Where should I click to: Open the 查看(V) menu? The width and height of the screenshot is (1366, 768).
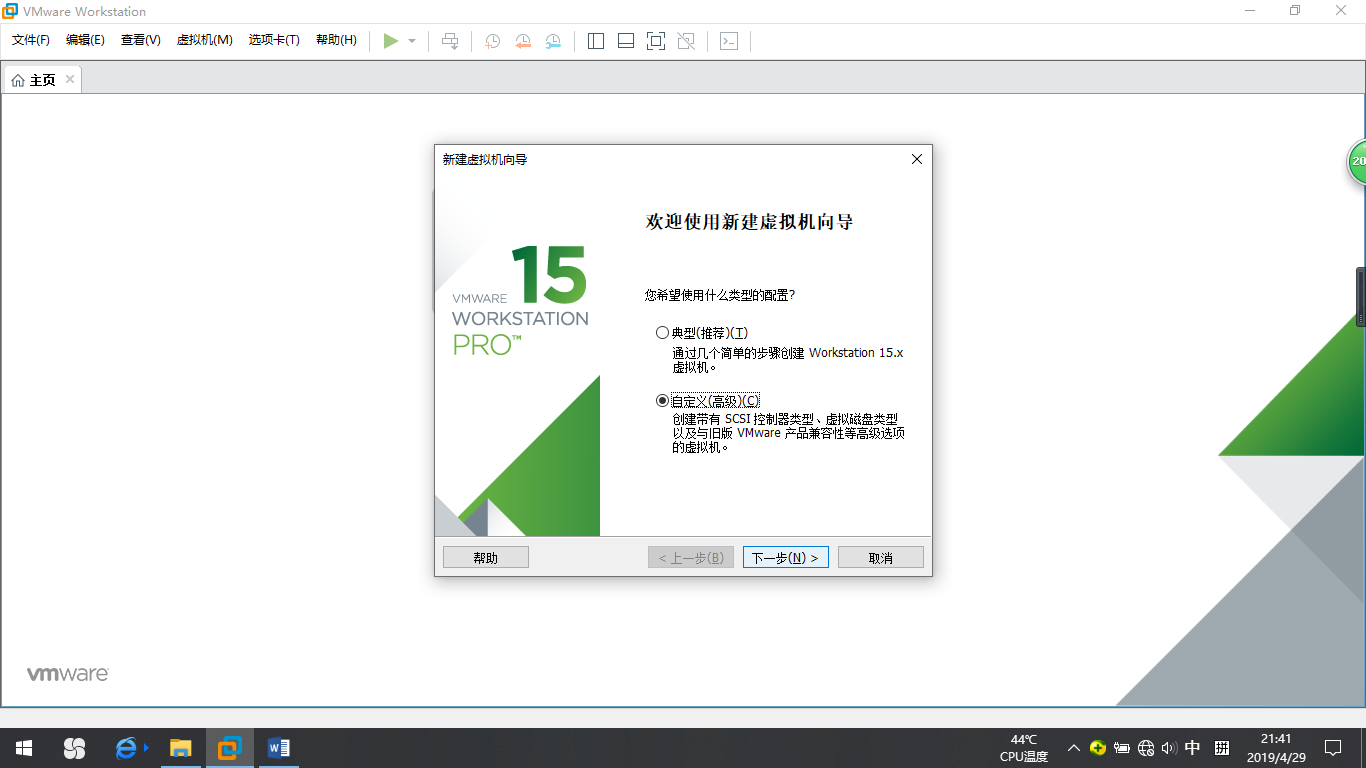[140, 40]
